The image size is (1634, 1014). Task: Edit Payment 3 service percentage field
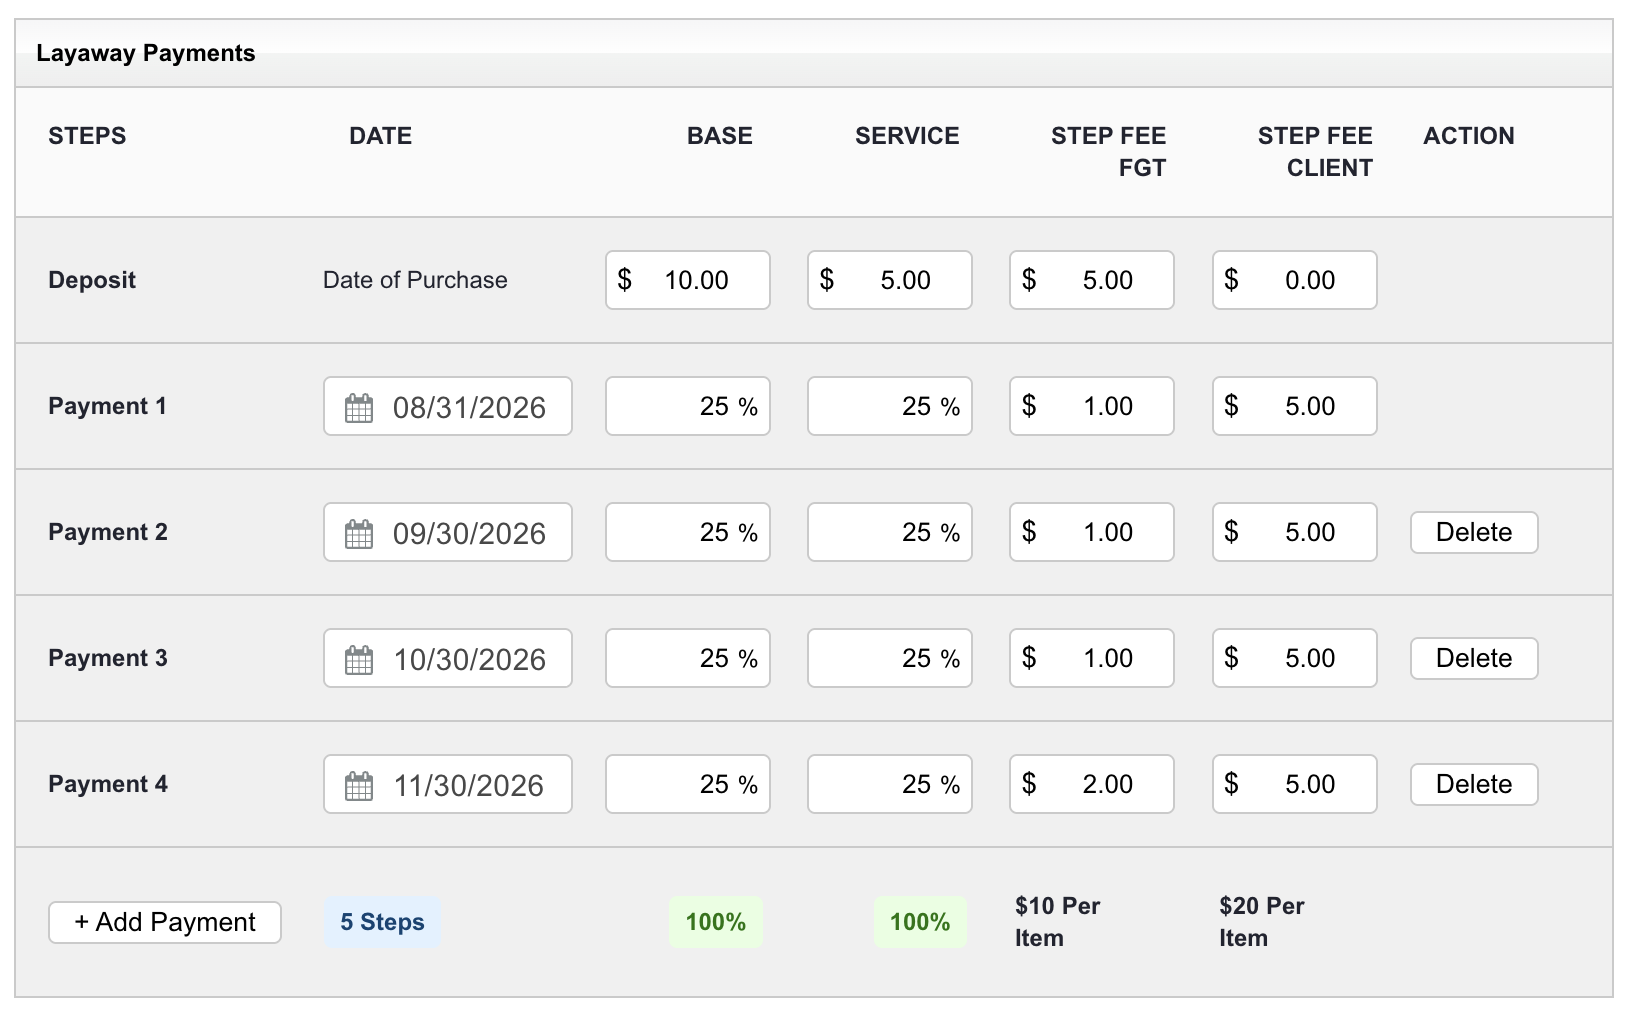890,658
